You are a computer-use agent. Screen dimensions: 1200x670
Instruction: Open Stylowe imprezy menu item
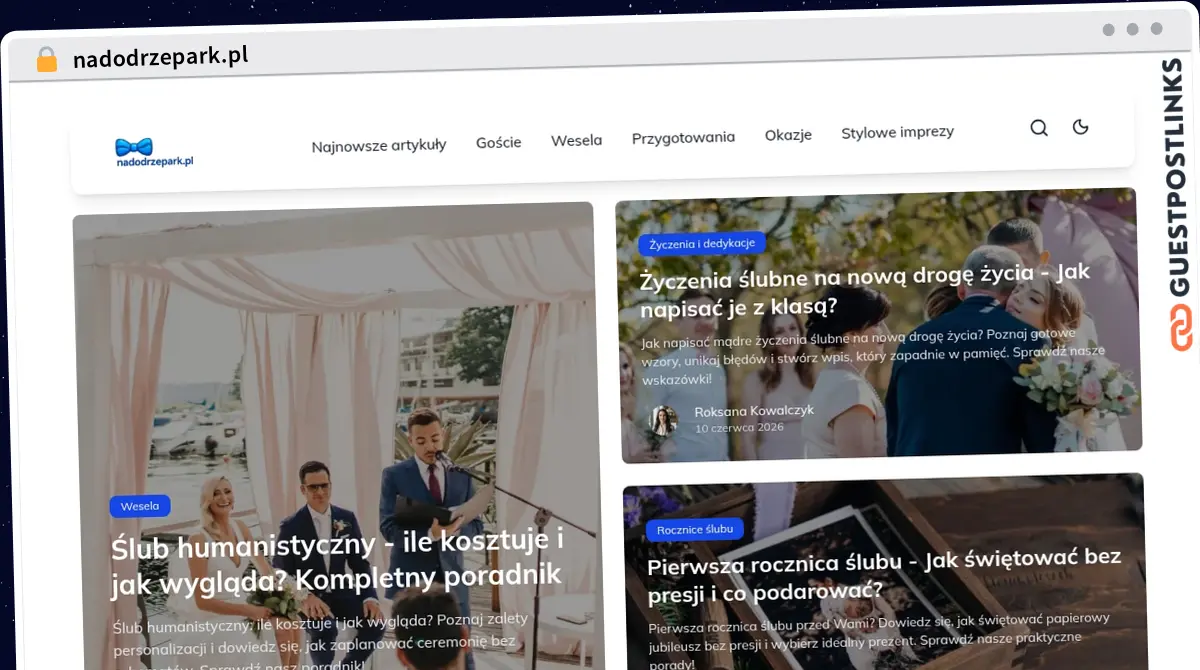coord(897,132)
